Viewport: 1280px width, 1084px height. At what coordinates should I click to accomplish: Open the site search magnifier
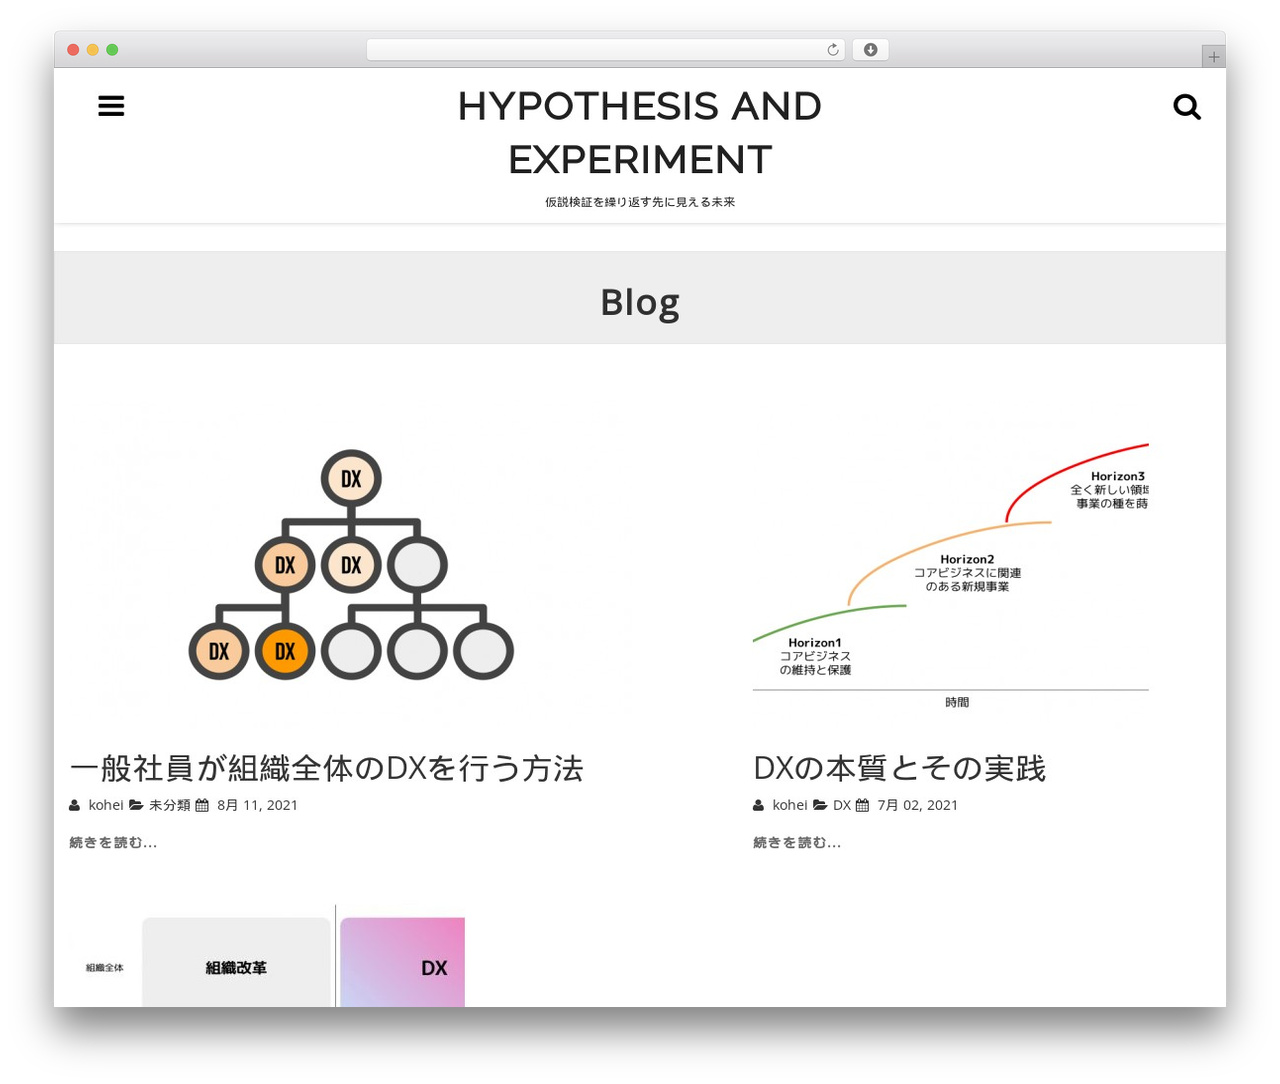1187,106
